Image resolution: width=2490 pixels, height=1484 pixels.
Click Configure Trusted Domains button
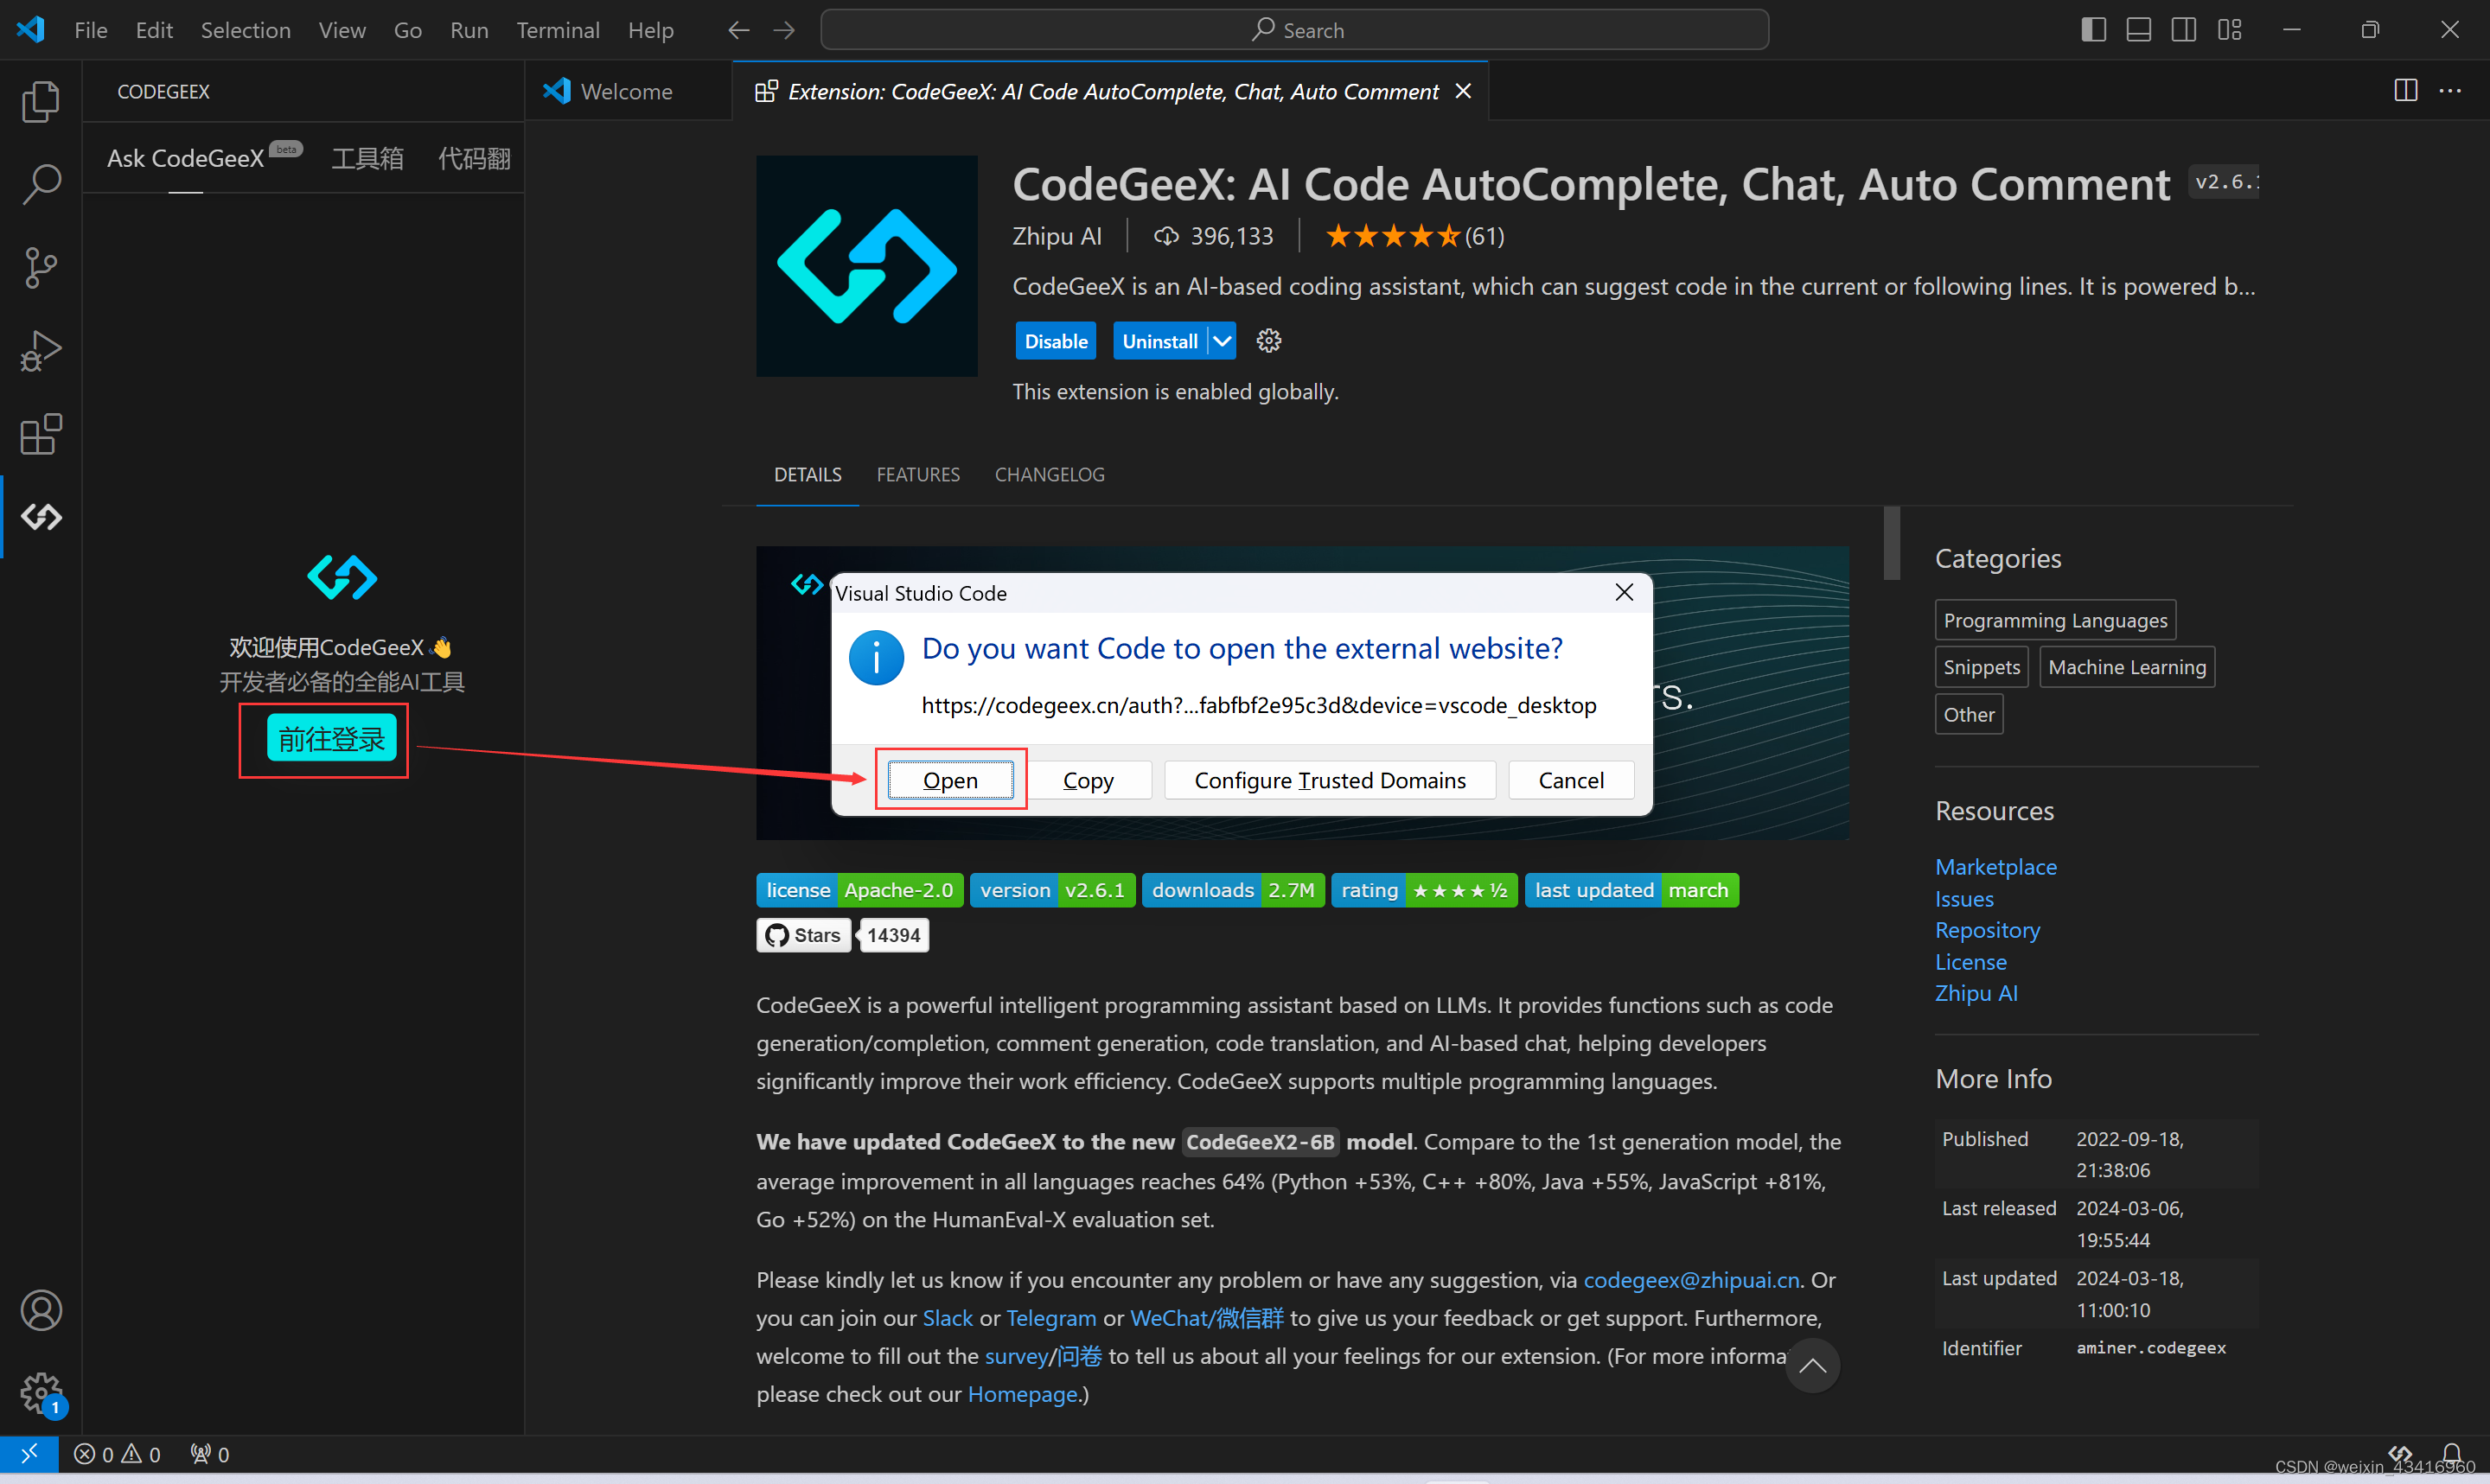(1330, 780)
